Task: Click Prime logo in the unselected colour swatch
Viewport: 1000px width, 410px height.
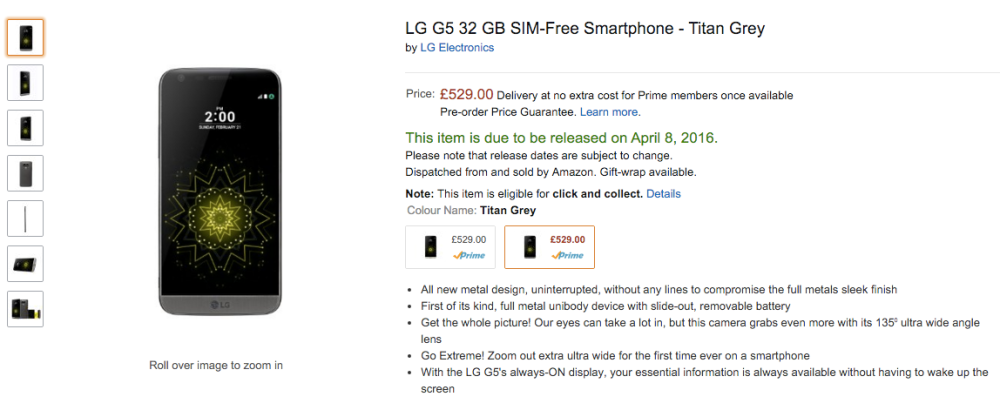Action: point(469,256)
